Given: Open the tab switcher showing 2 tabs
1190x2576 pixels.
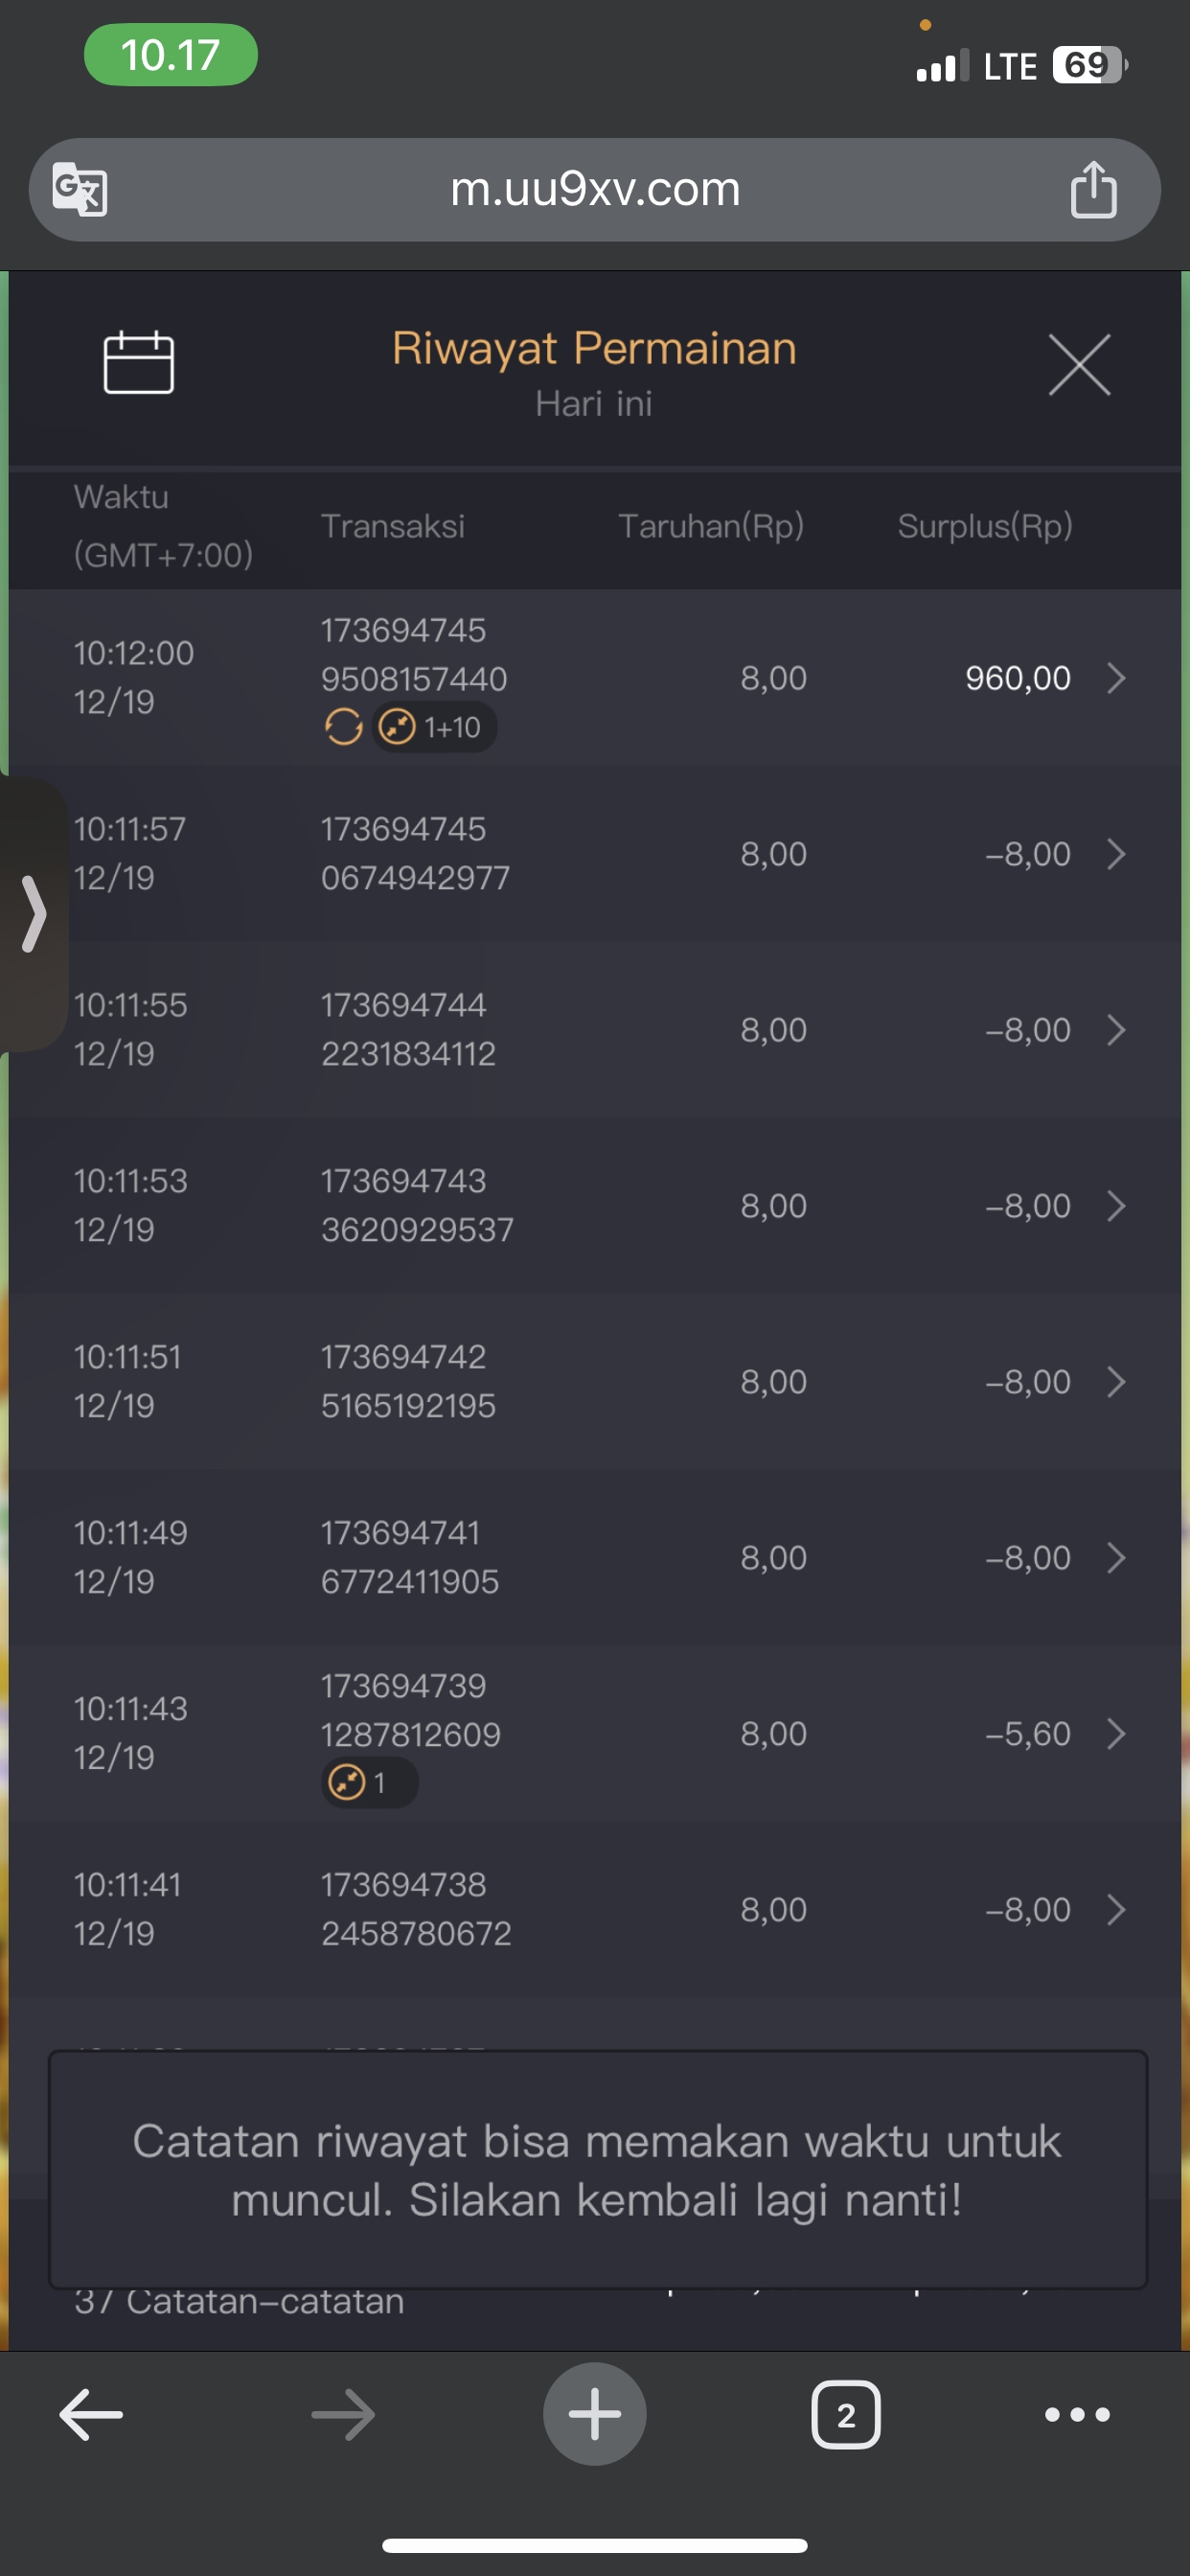Looking at the screenshot, I should (x=846, y=2415).
